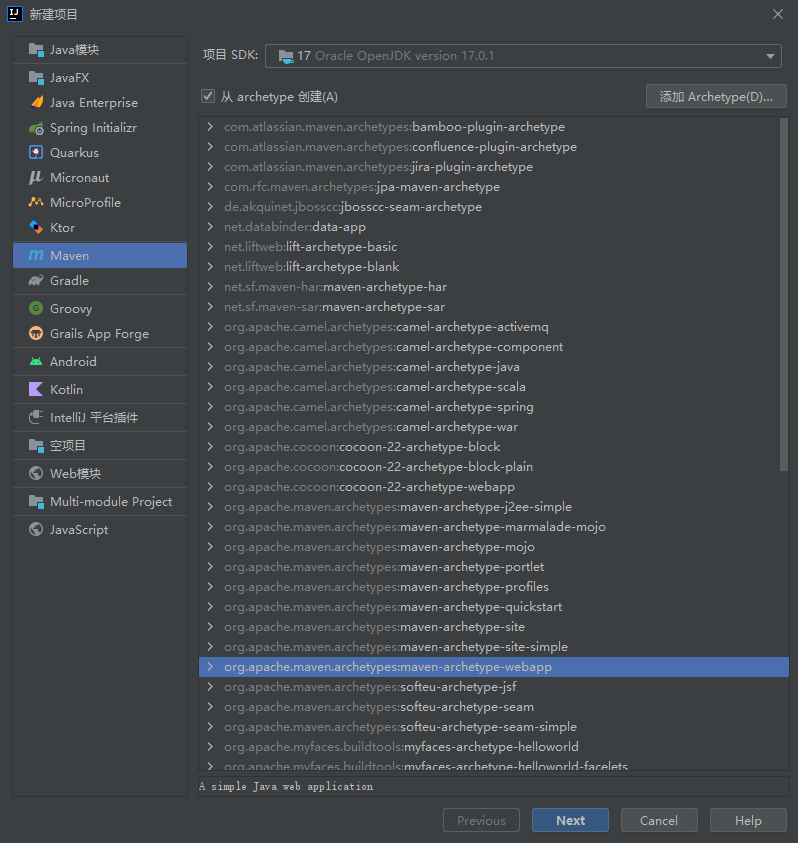Click the IntelliJ 平台插件 plug icon

point(36,417)
